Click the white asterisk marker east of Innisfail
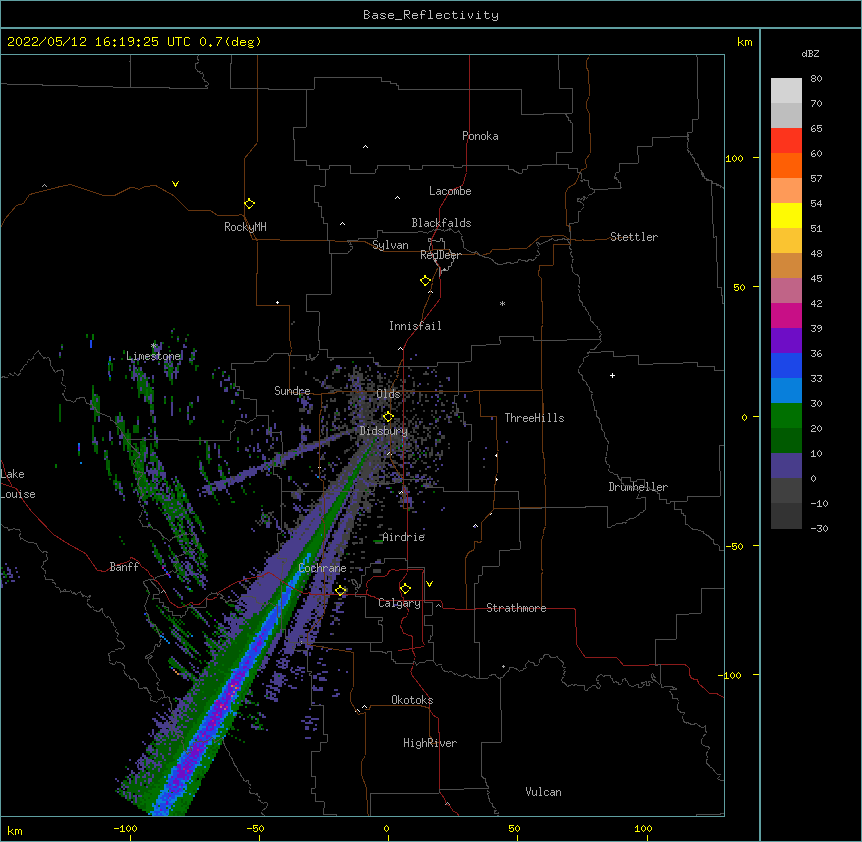The height and width of the screenshot is (842, 862). click(502, 303)
